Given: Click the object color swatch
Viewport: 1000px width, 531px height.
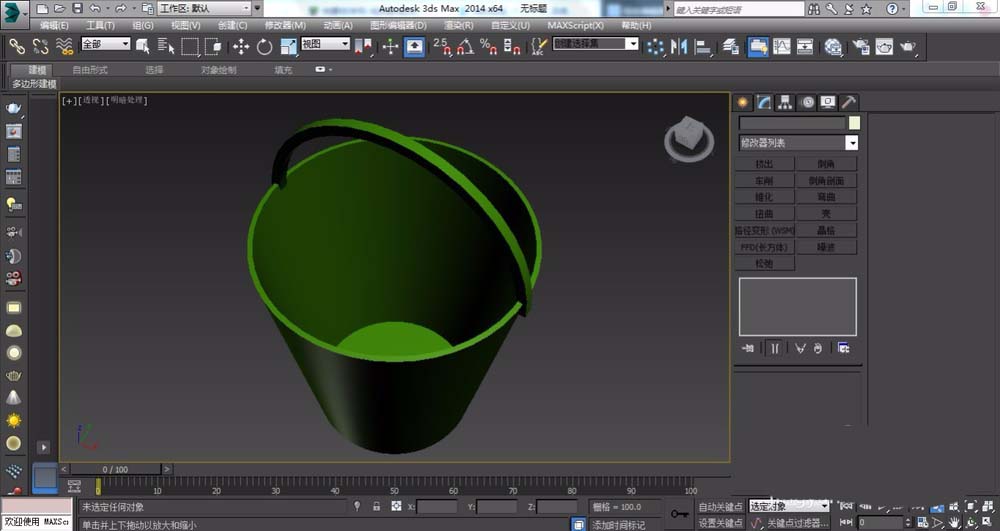Looking at the screenshot, I should click(x=853, y=123).
